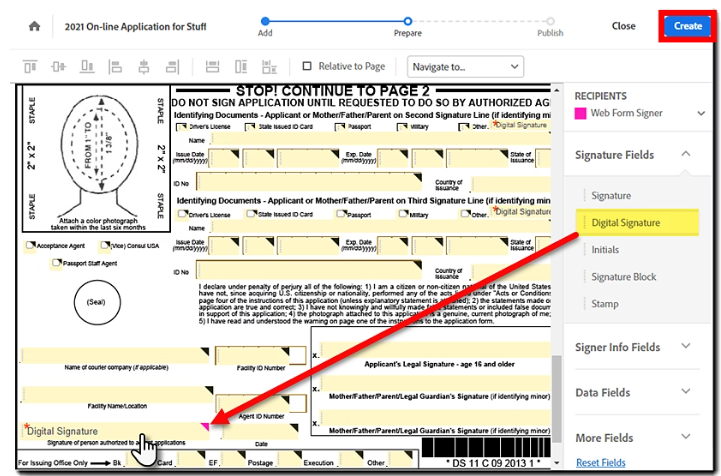The image size is (721, 476).
Task: Collapse the Signature Fields section
Action: [685, 155]
